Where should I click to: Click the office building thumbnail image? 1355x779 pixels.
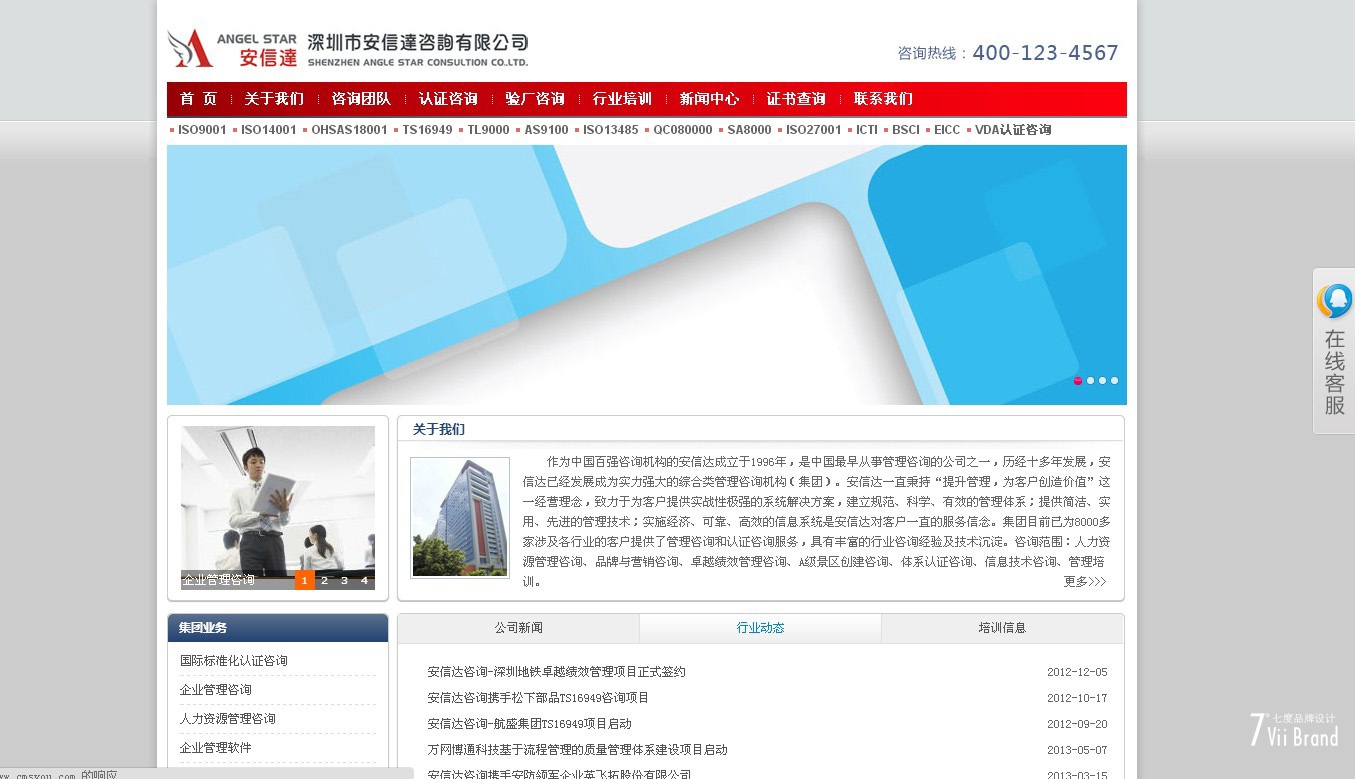460,517
